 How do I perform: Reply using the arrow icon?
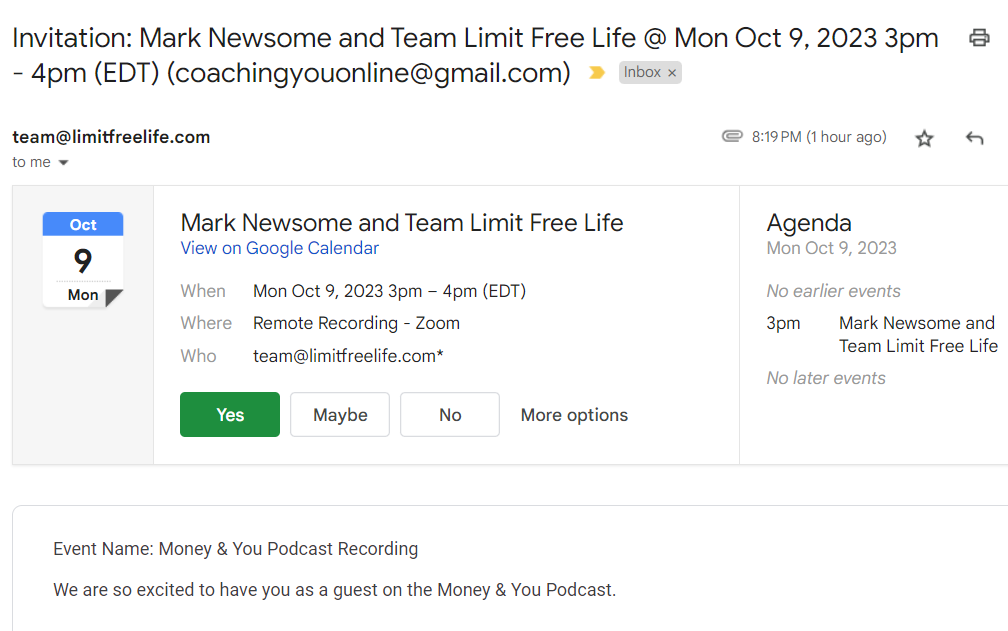(x=975, y=138)
